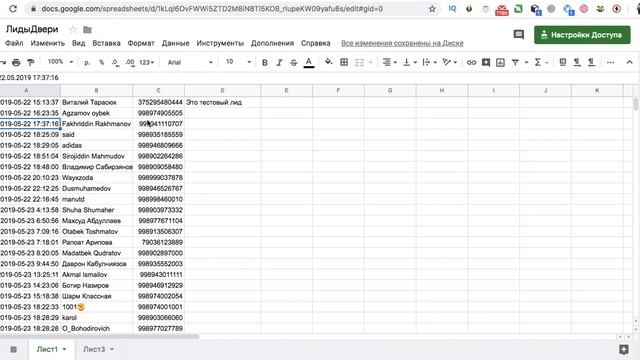Open the comments history icon

(518, 35)
